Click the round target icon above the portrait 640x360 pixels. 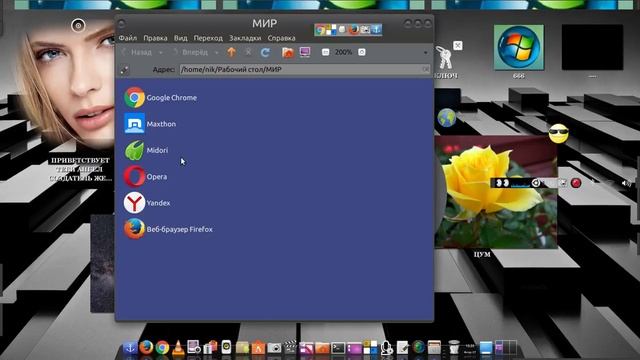[78, 25]
